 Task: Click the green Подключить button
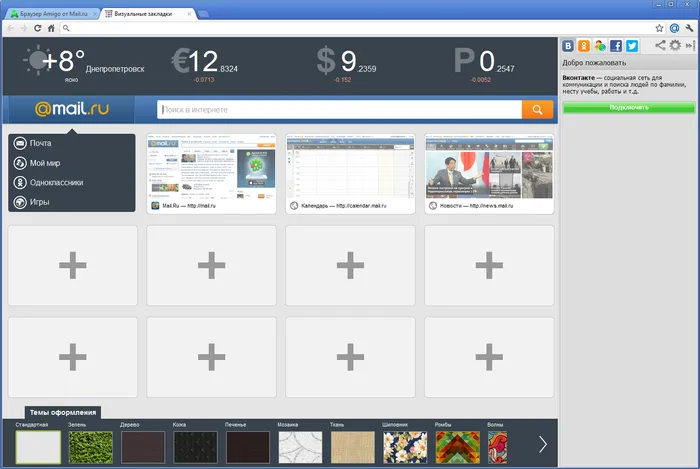coord(629,108)
